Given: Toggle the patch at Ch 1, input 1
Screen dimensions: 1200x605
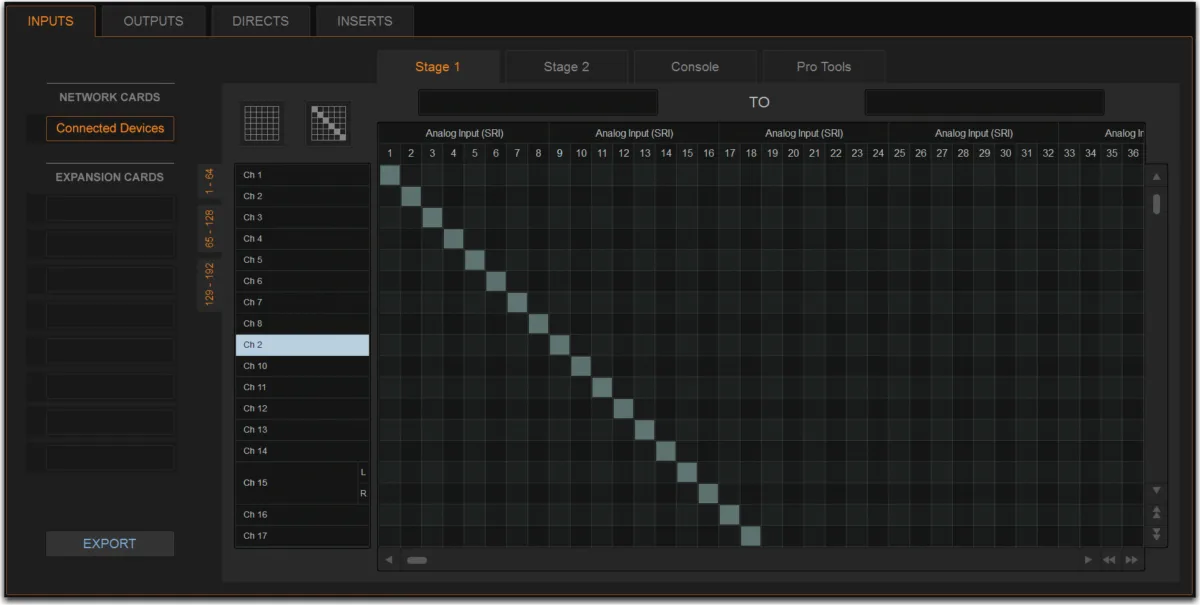Looking at the screenshot, I should pos(390,175).
